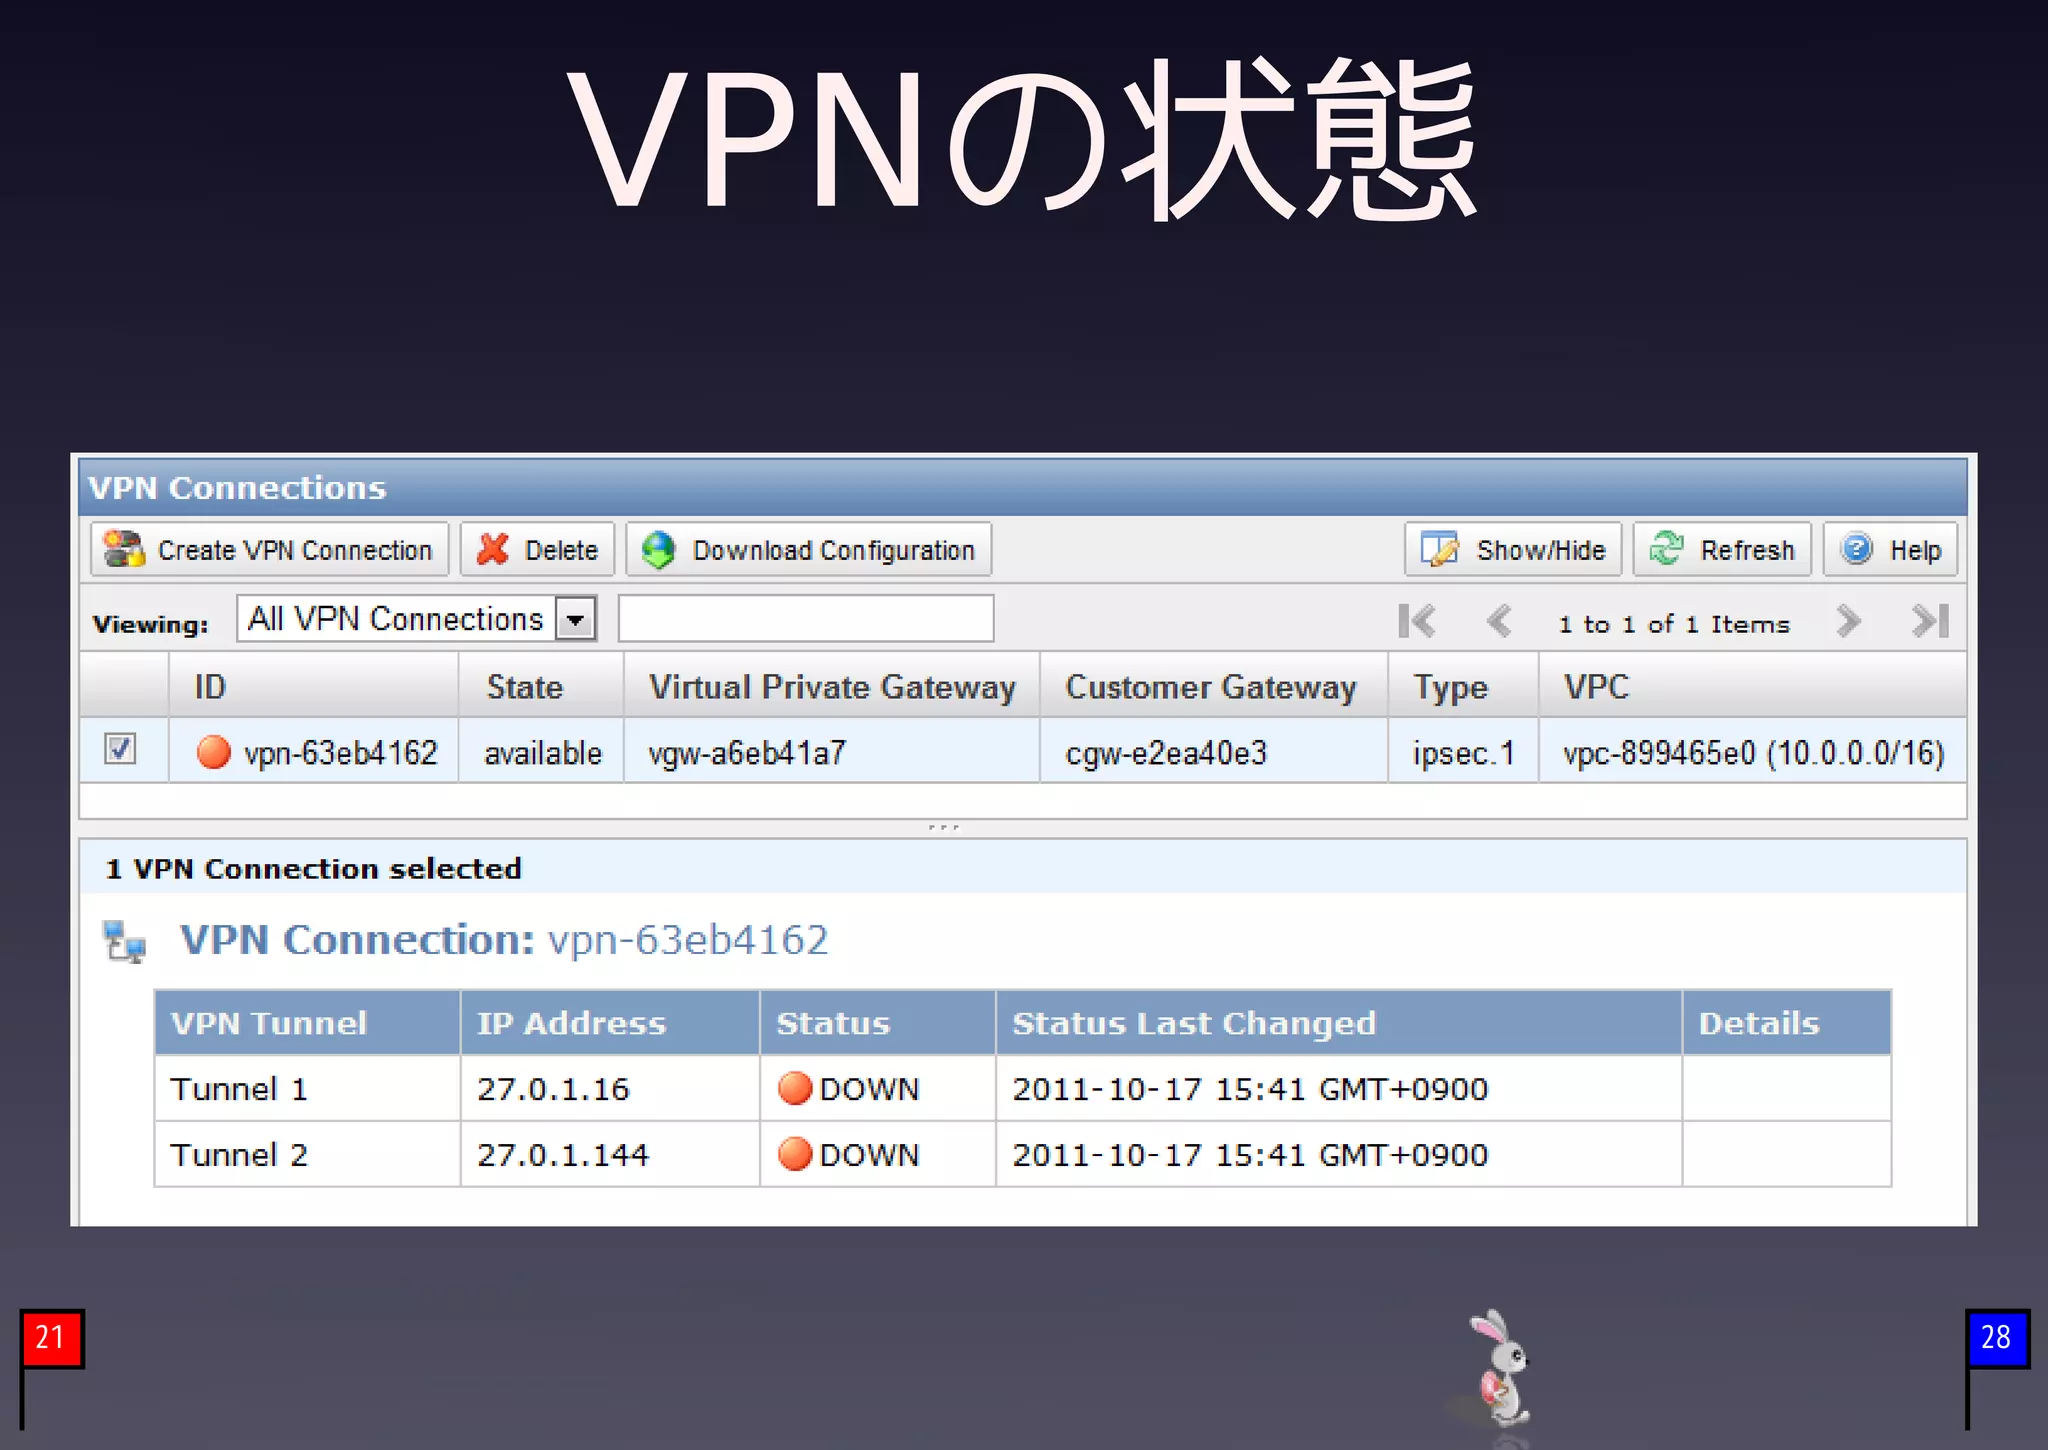
Task: Click the Create VPN Connection icon
Action: (x=124, y=549)
